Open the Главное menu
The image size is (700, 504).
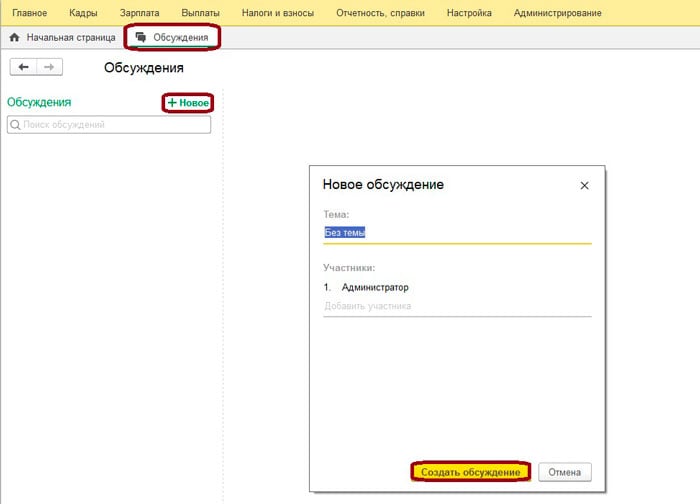[x=29, y=13]
